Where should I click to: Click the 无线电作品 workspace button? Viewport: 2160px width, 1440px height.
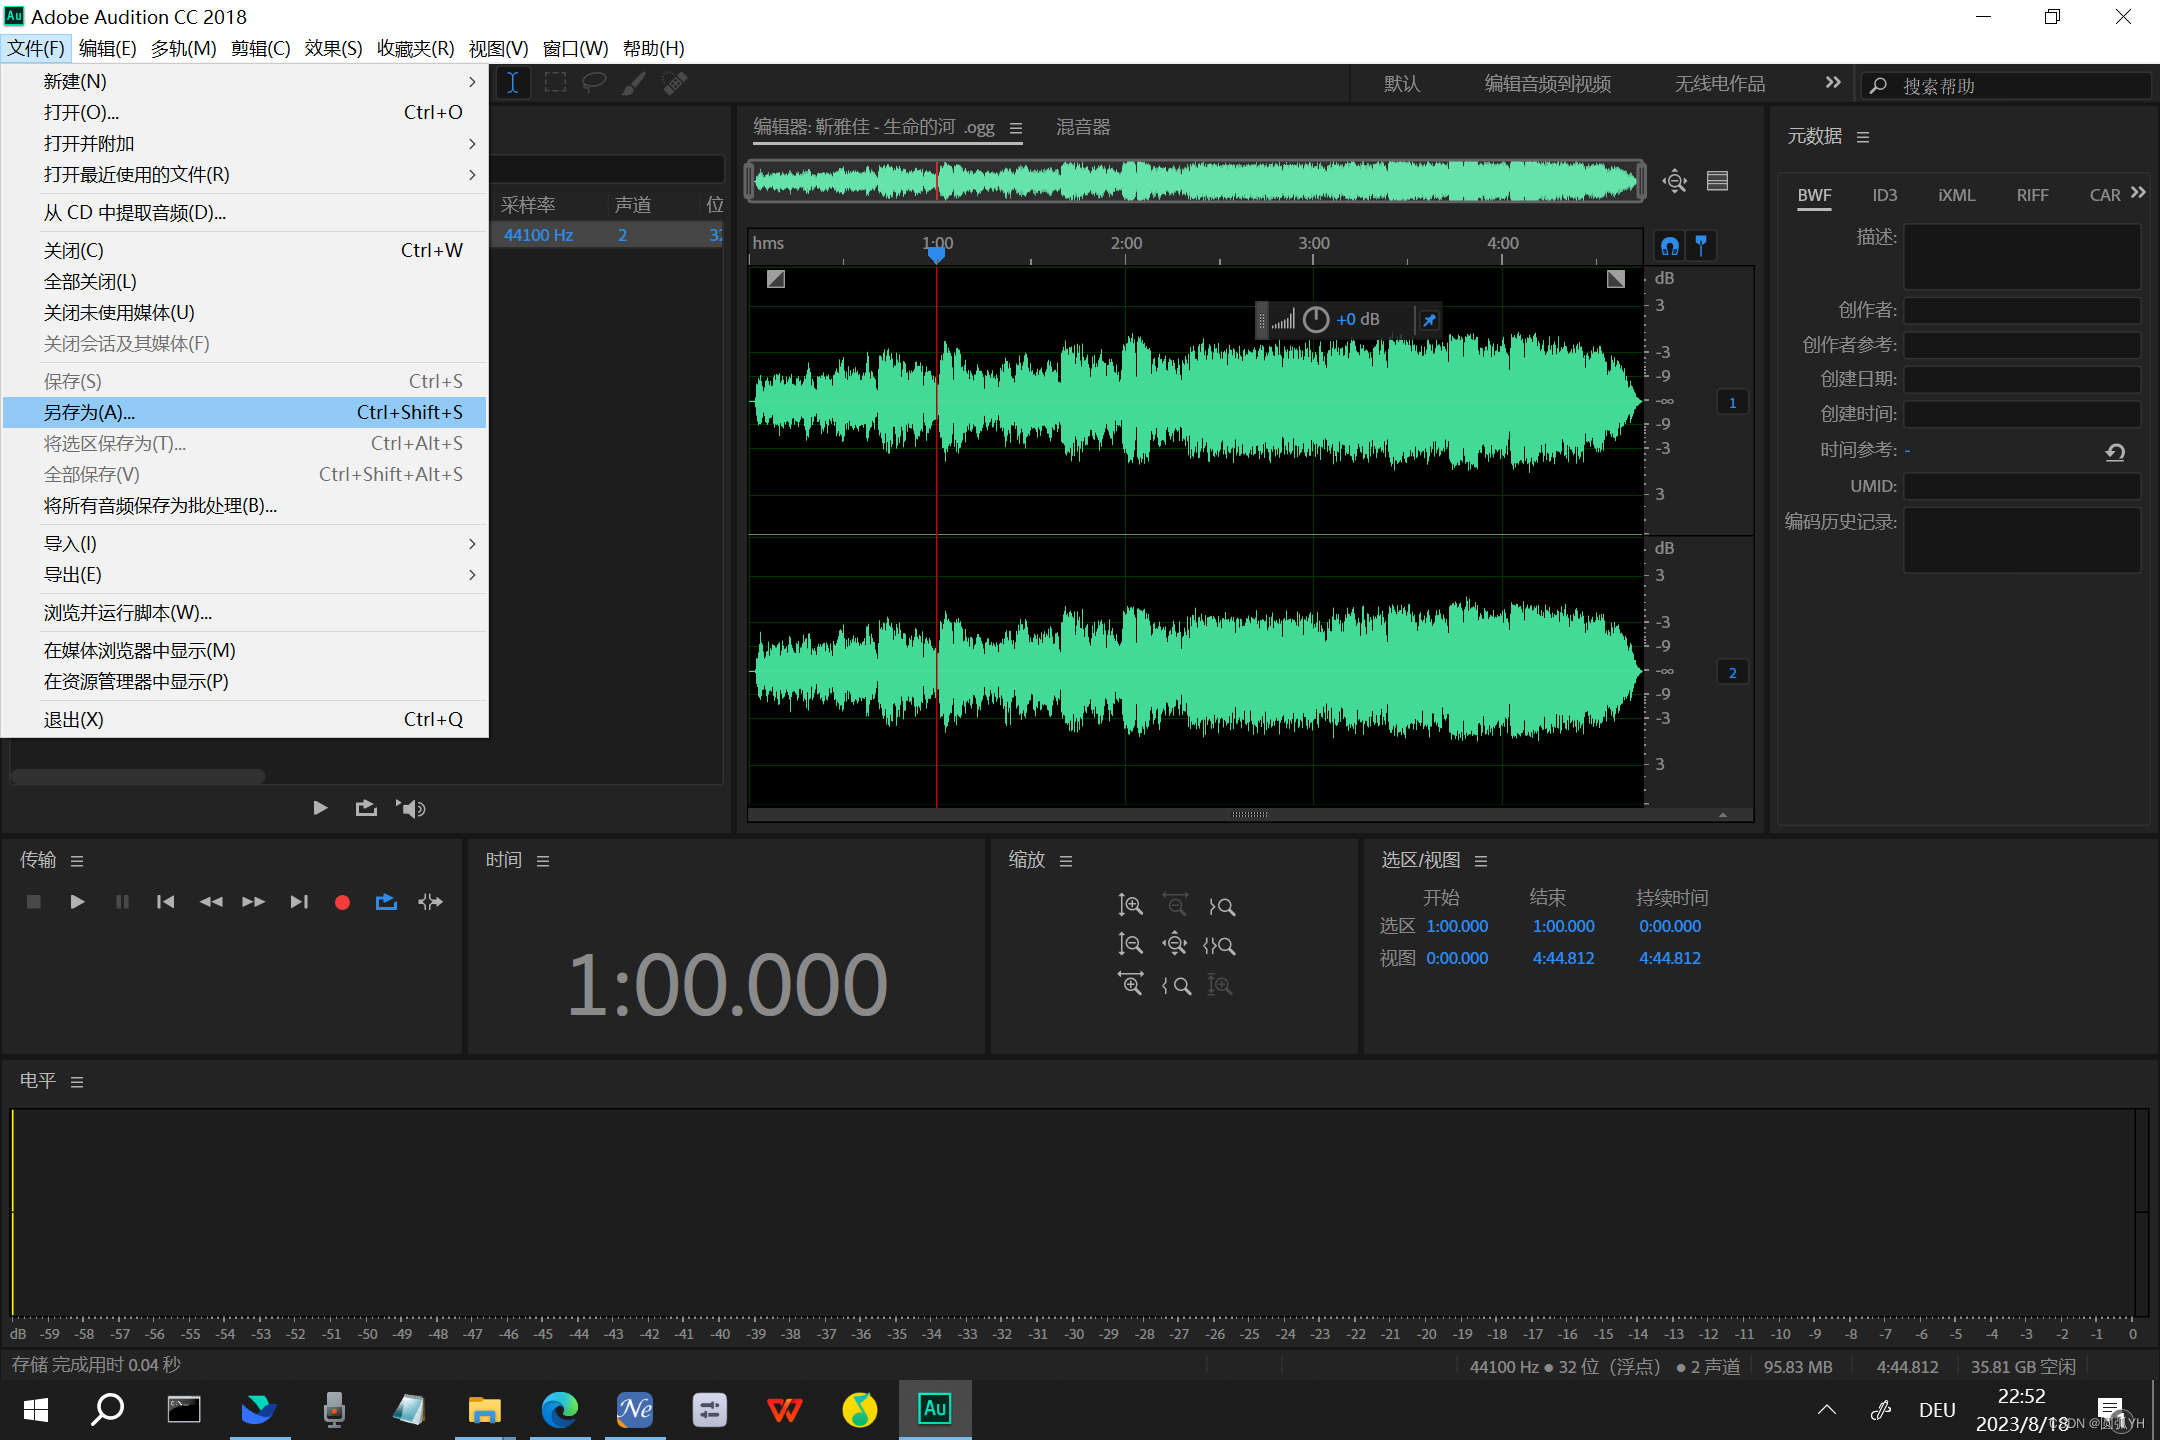coord(1718,83)
